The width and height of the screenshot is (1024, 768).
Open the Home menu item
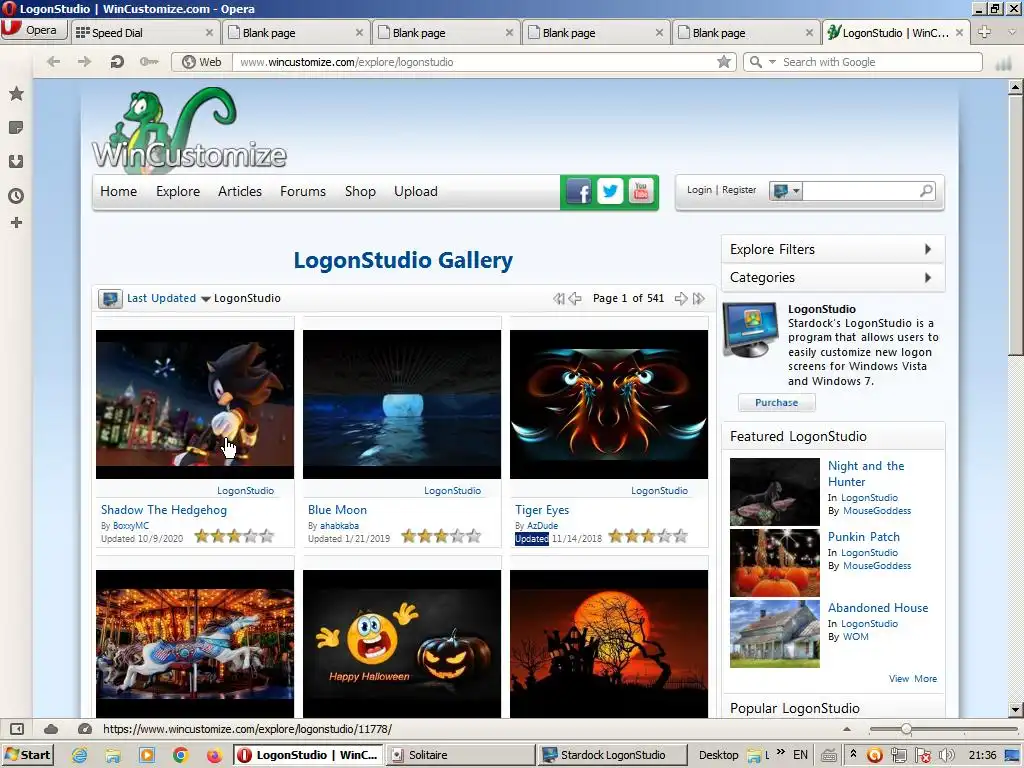pyautogui.click(x=118, y=191)
